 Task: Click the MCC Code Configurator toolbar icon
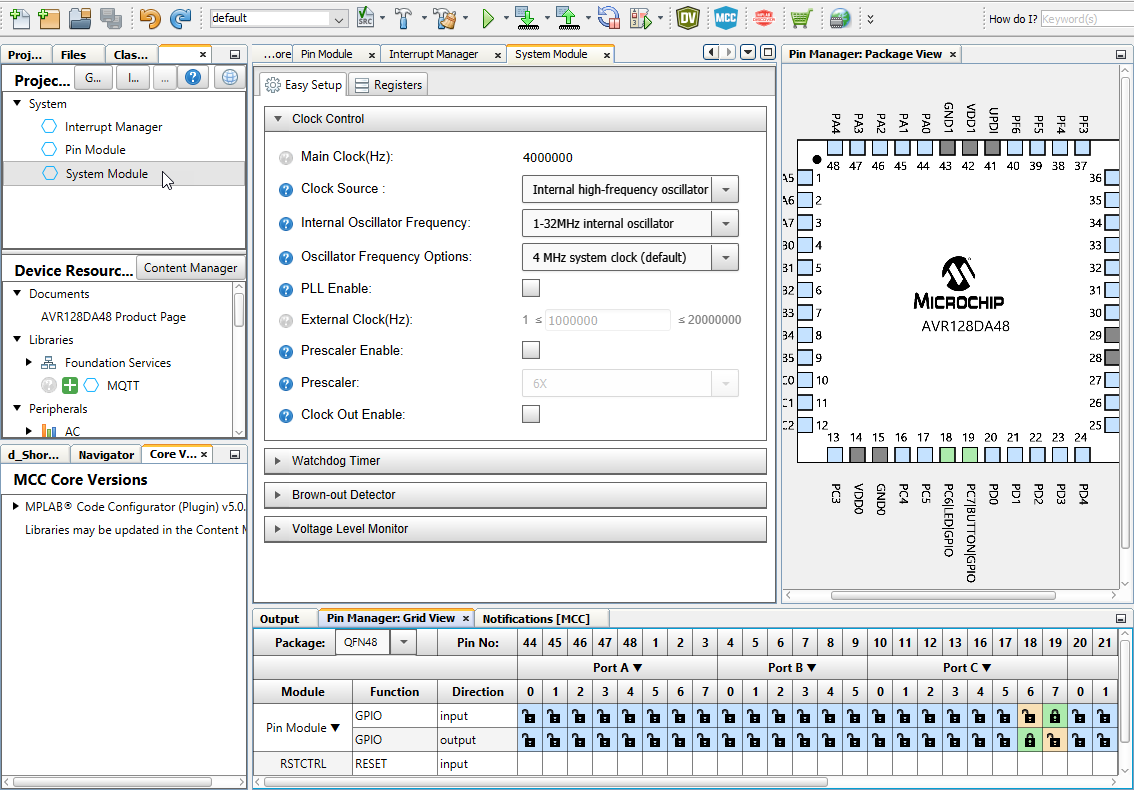pyautogui.click(x=725, y=18)
